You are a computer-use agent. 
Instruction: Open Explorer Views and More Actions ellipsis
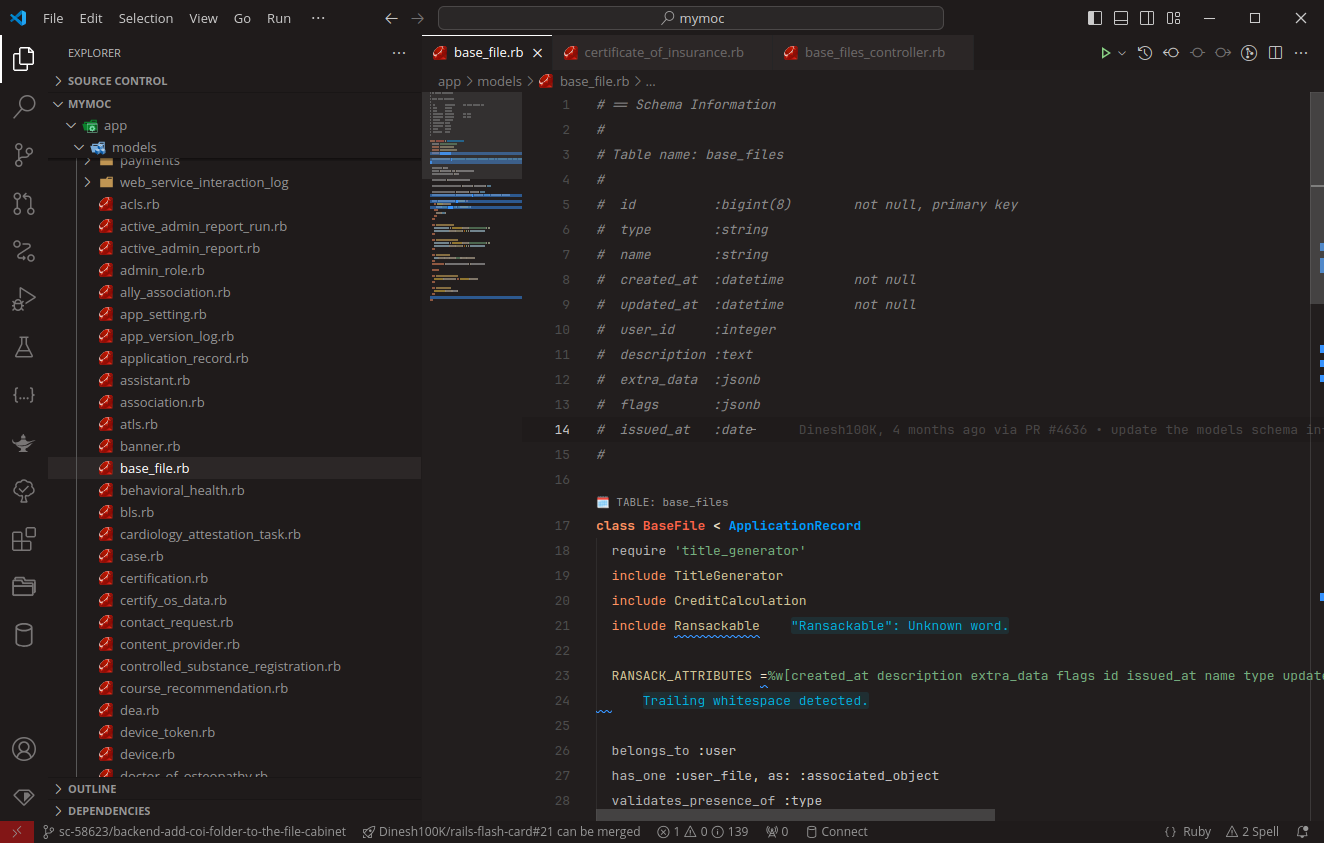pyautogui.click(x=399, y=53)
